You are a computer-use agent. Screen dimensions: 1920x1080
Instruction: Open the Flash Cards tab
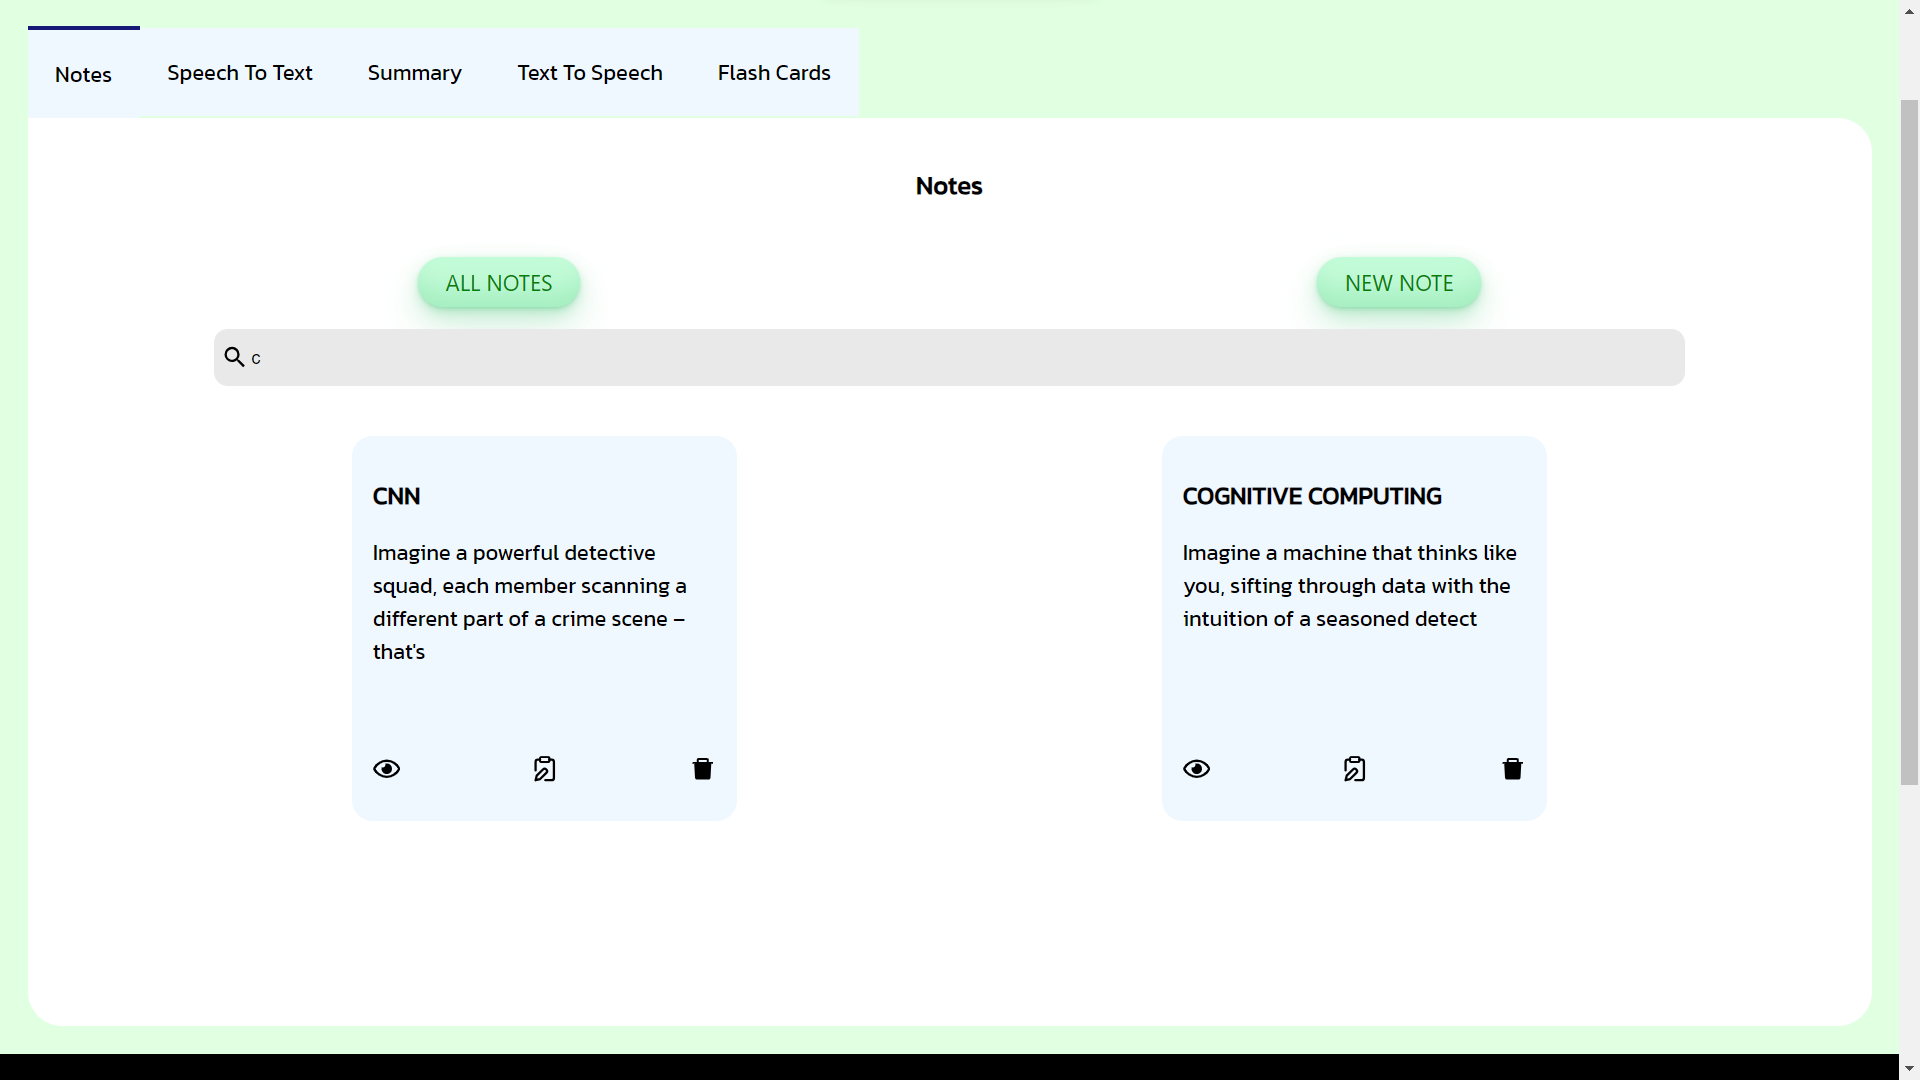point(773,72)
